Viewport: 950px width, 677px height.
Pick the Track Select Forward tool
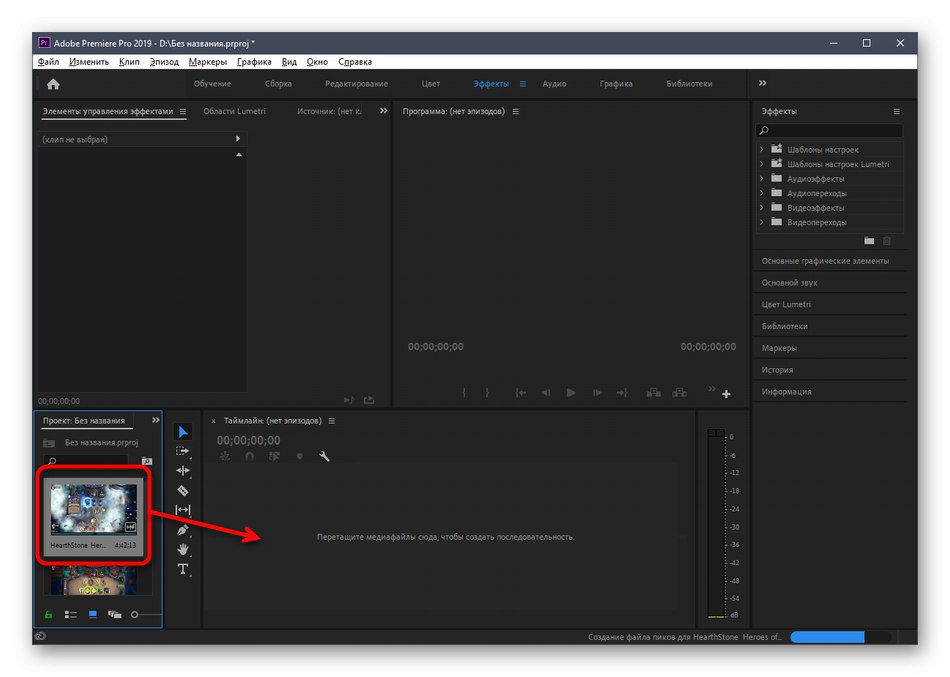(x=183, y=451)
